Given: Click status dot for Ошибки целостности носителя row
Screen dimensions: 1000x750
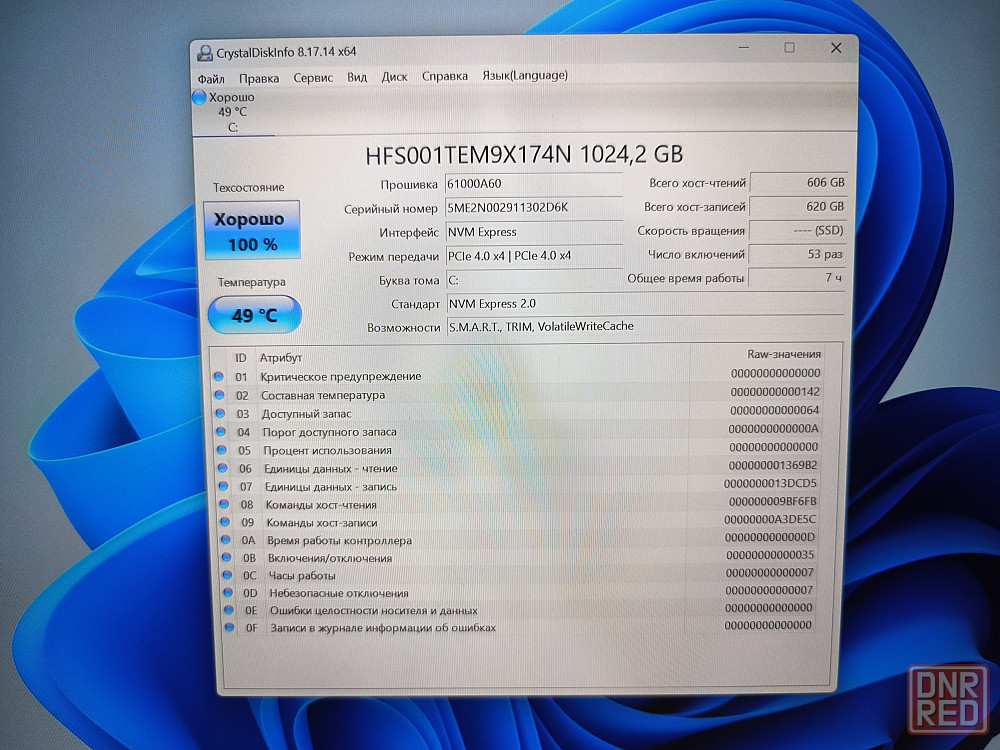Looking at the screenshot, I should tap(228, 610).
